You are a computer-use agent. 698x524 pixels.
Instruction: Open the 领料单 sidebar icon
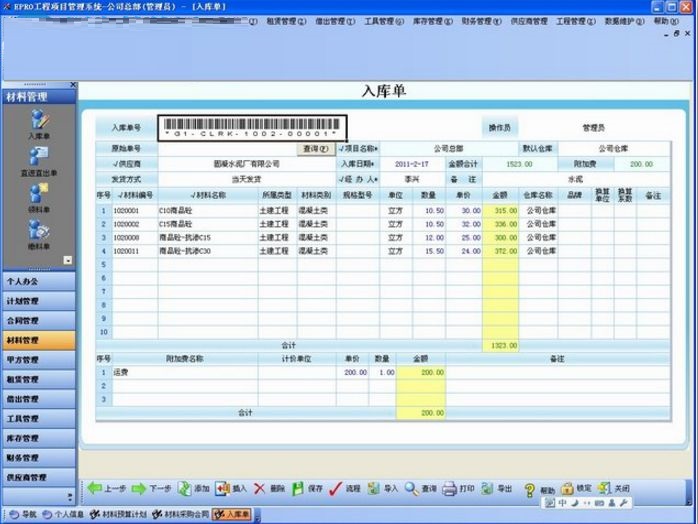click(x=38, y=193)
